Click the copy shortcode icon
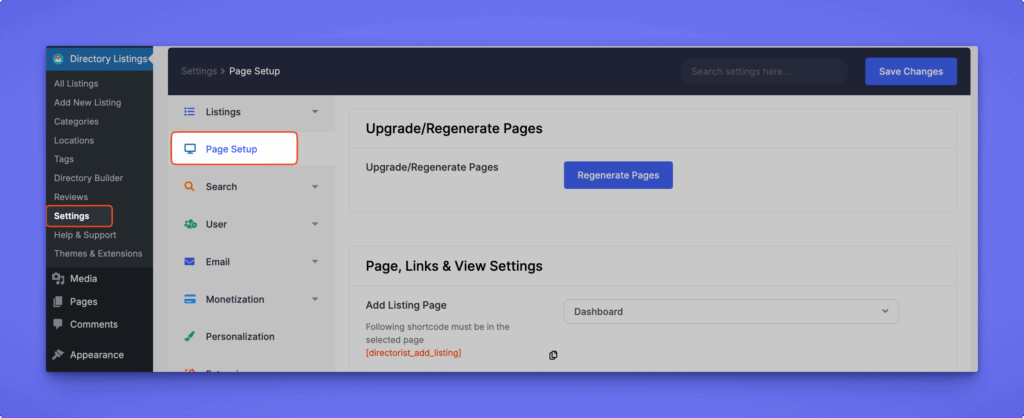The height and width of the screenshot is (418, 1024). click(x=553, y=355)
